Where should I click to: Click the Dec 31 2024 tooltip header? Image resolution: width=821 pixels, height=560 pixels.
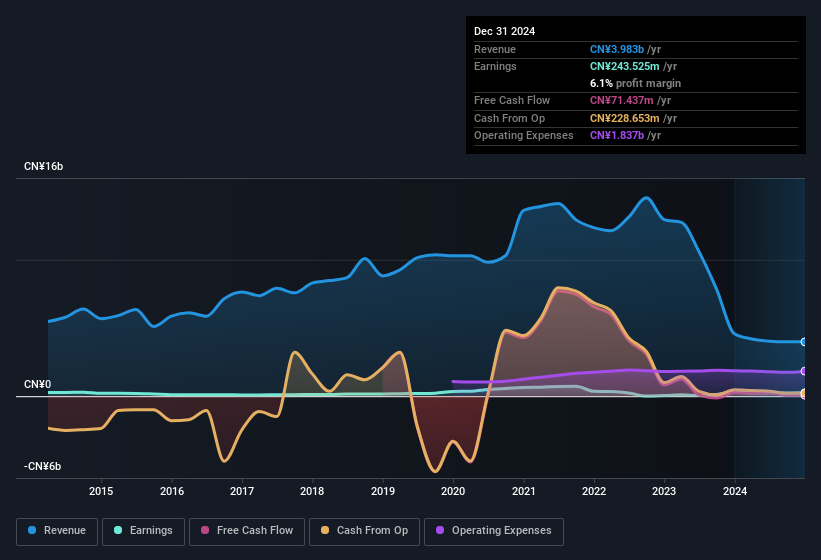point(504,31)
